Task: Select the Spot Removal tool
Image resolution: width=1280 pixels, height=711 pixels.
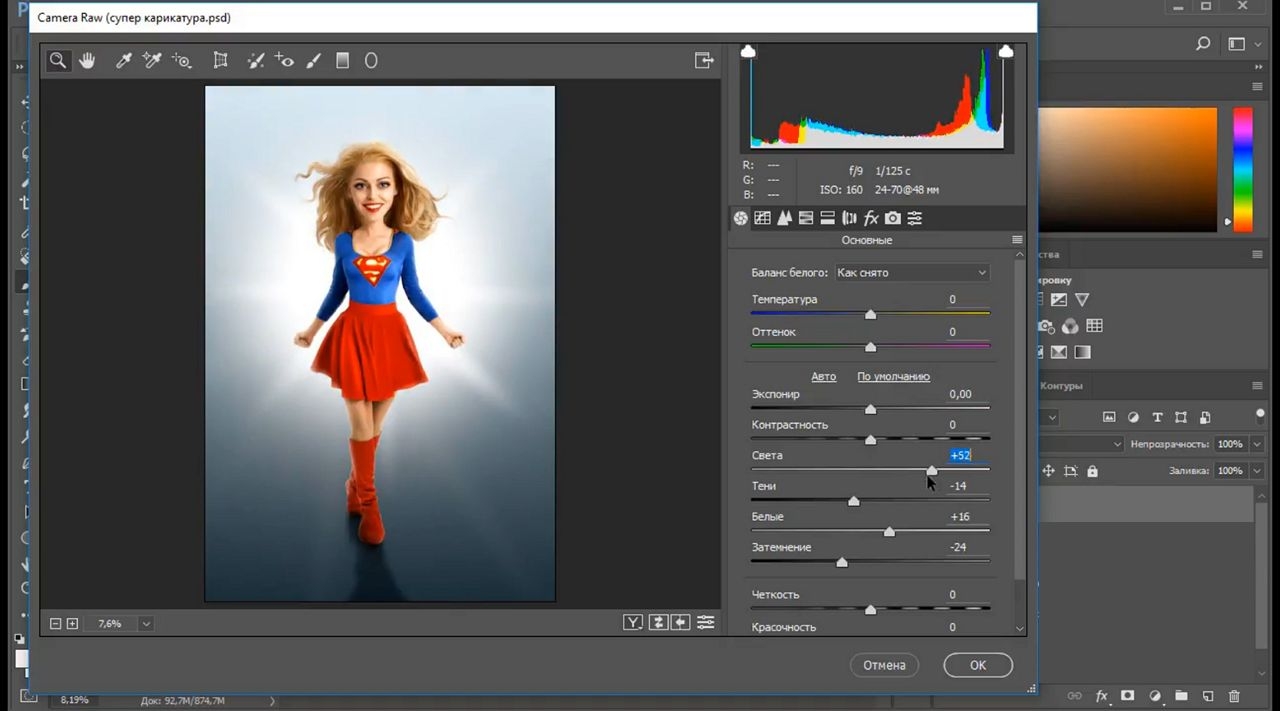Action: (x=256, y=61)
